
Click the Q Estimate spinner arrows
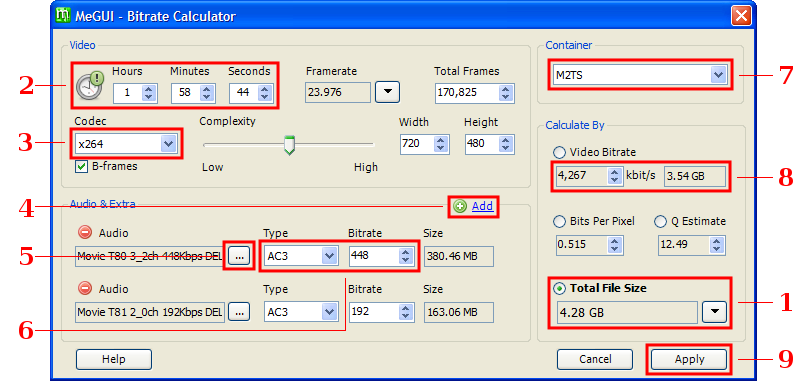click(716, 245)
